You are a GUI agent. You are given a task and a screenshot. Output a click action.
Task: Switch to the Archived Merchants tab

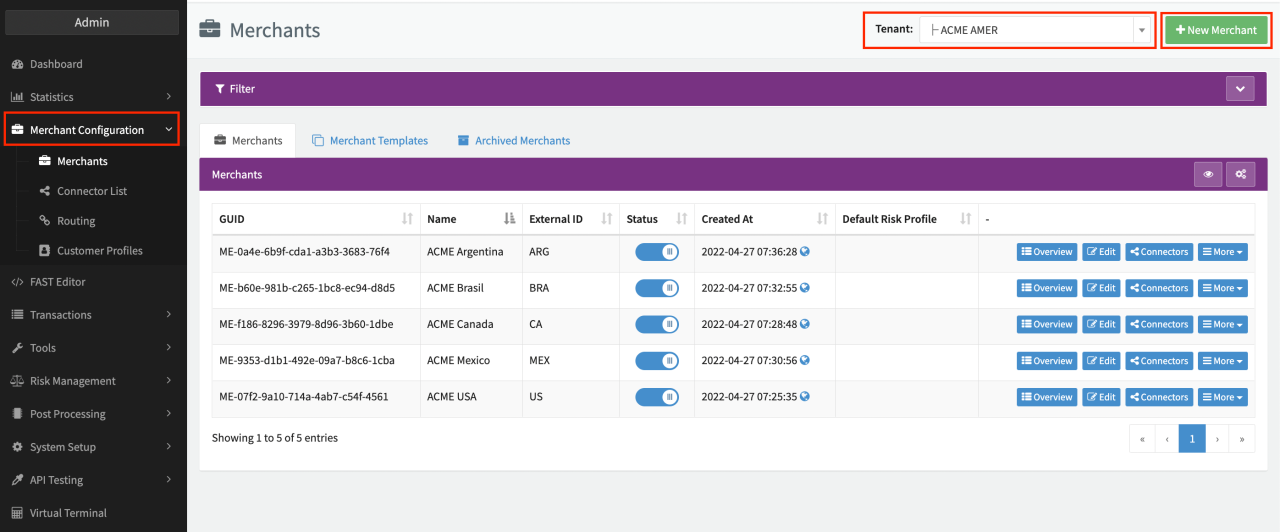point(514,141)
